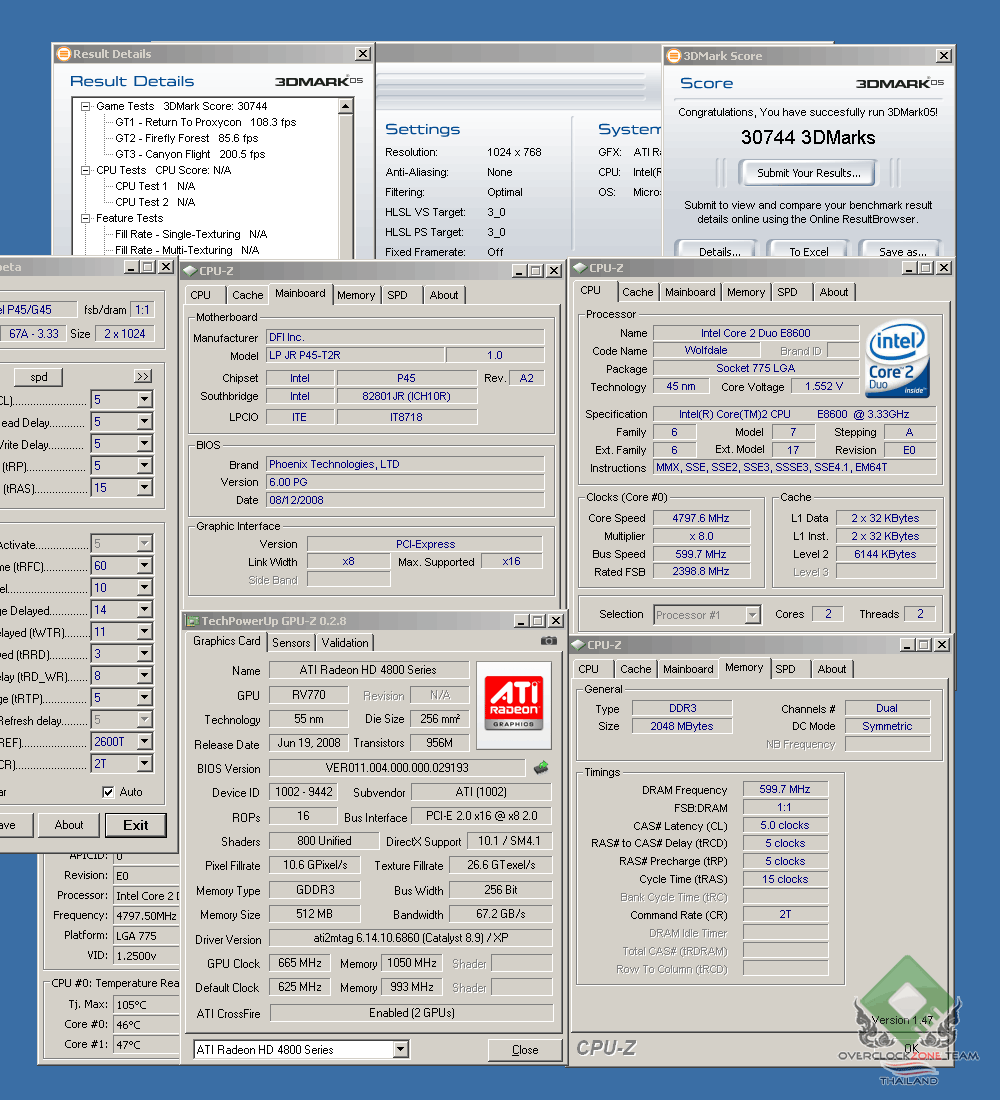The width and height of the screenshot is (1000, 1100).
Task: Select About tab in Memory CPU-Z window
Action: point(832,669)
